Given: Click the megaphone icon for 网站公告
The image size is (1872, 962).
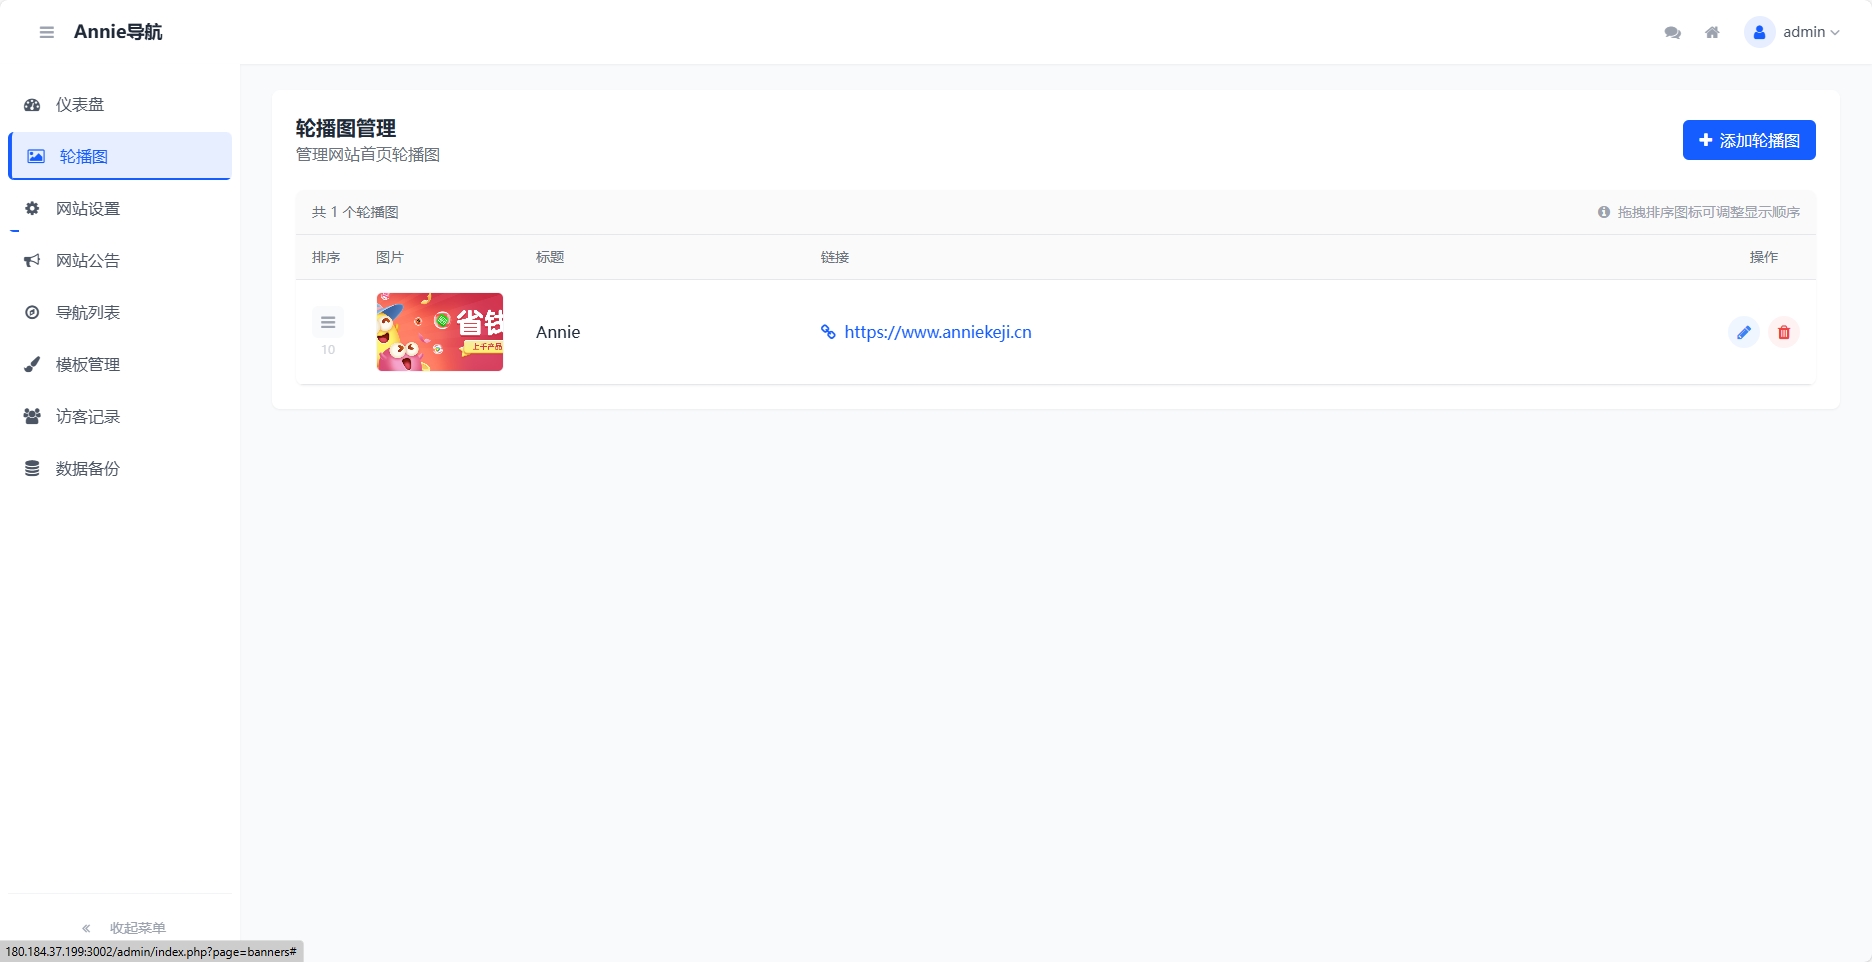Looking at the screenshot, I should click(x=31, y=260).
